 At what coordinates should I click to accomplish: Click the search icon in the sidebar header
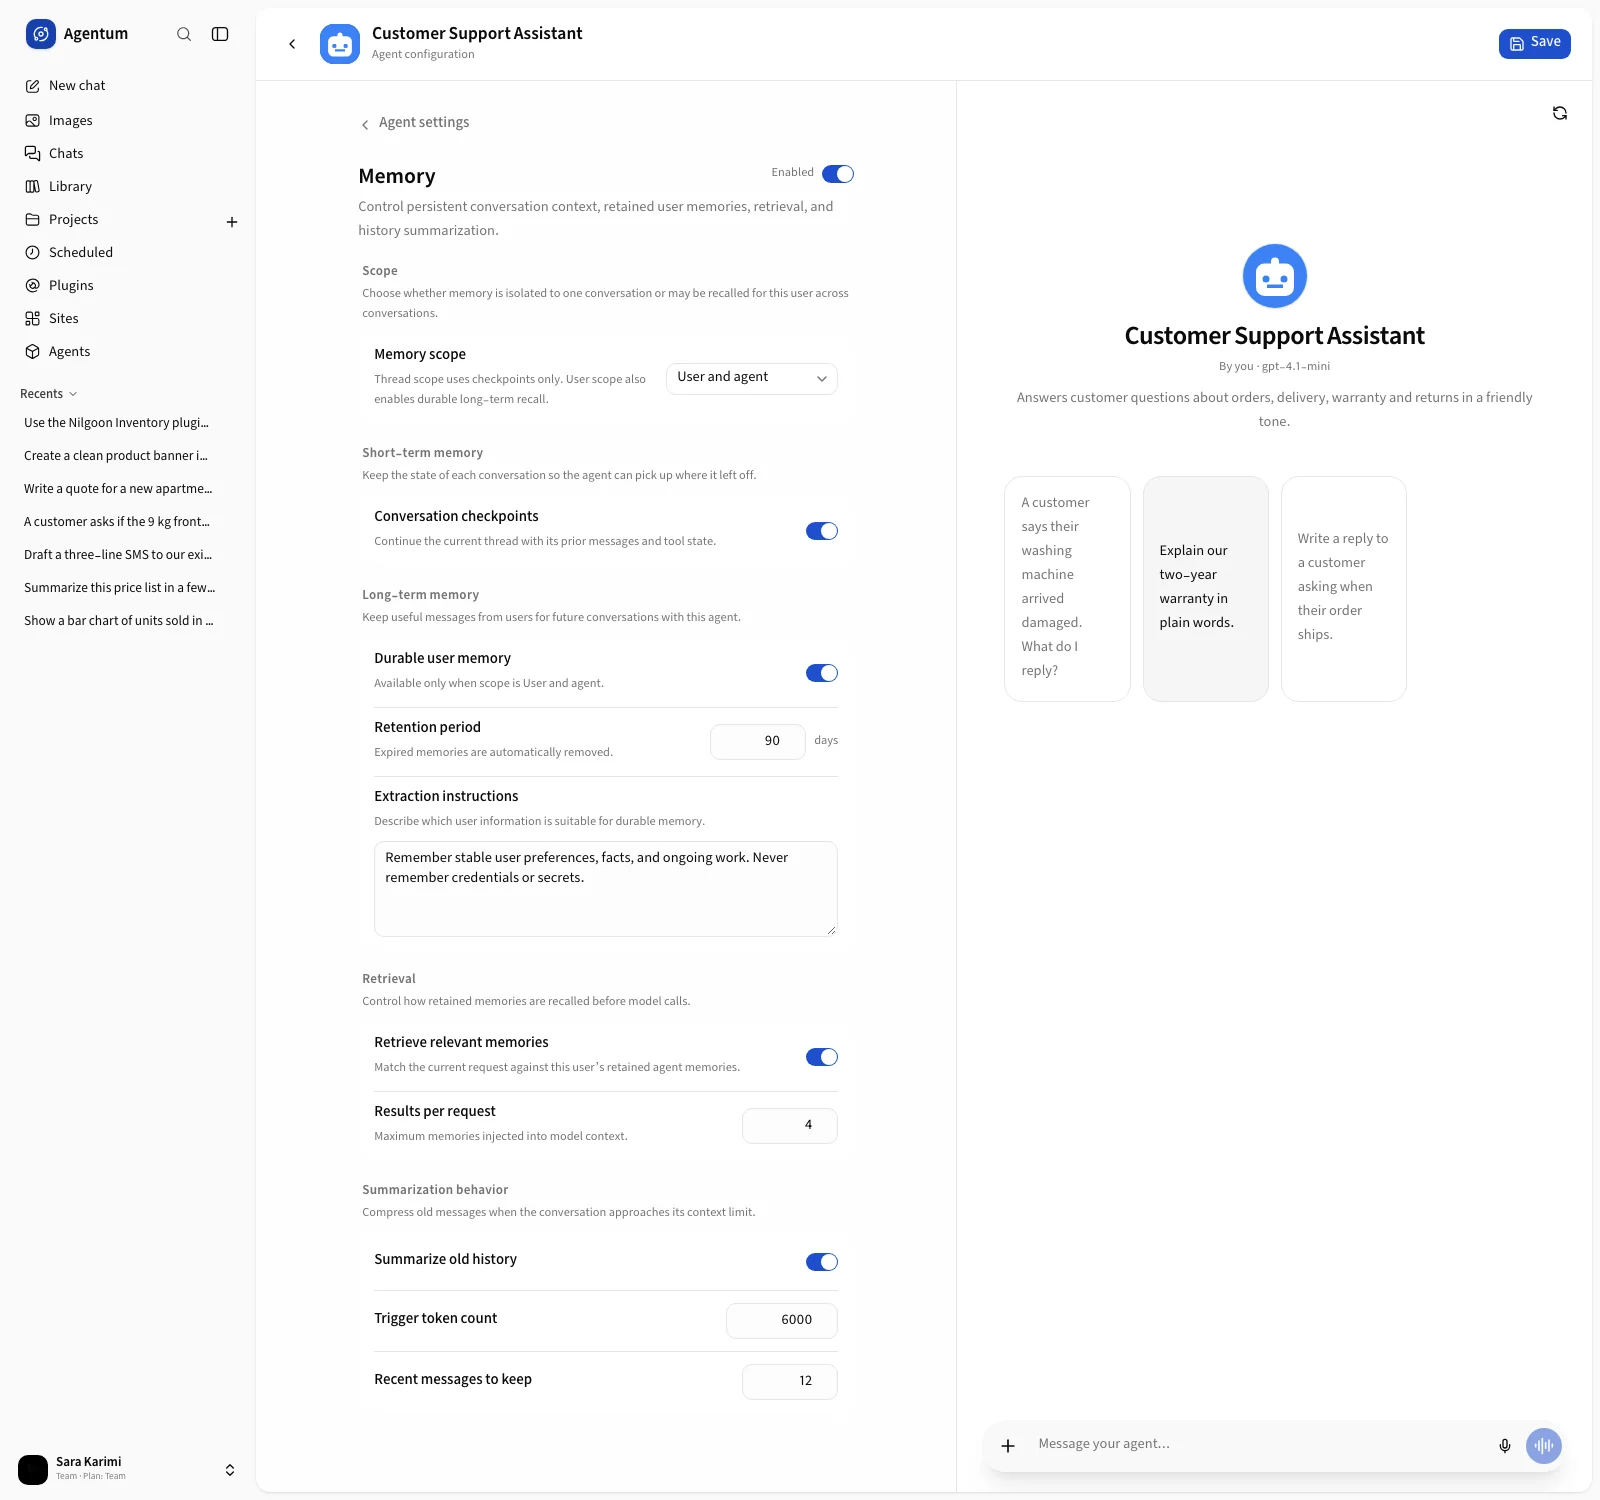click(x=184, y=34)
